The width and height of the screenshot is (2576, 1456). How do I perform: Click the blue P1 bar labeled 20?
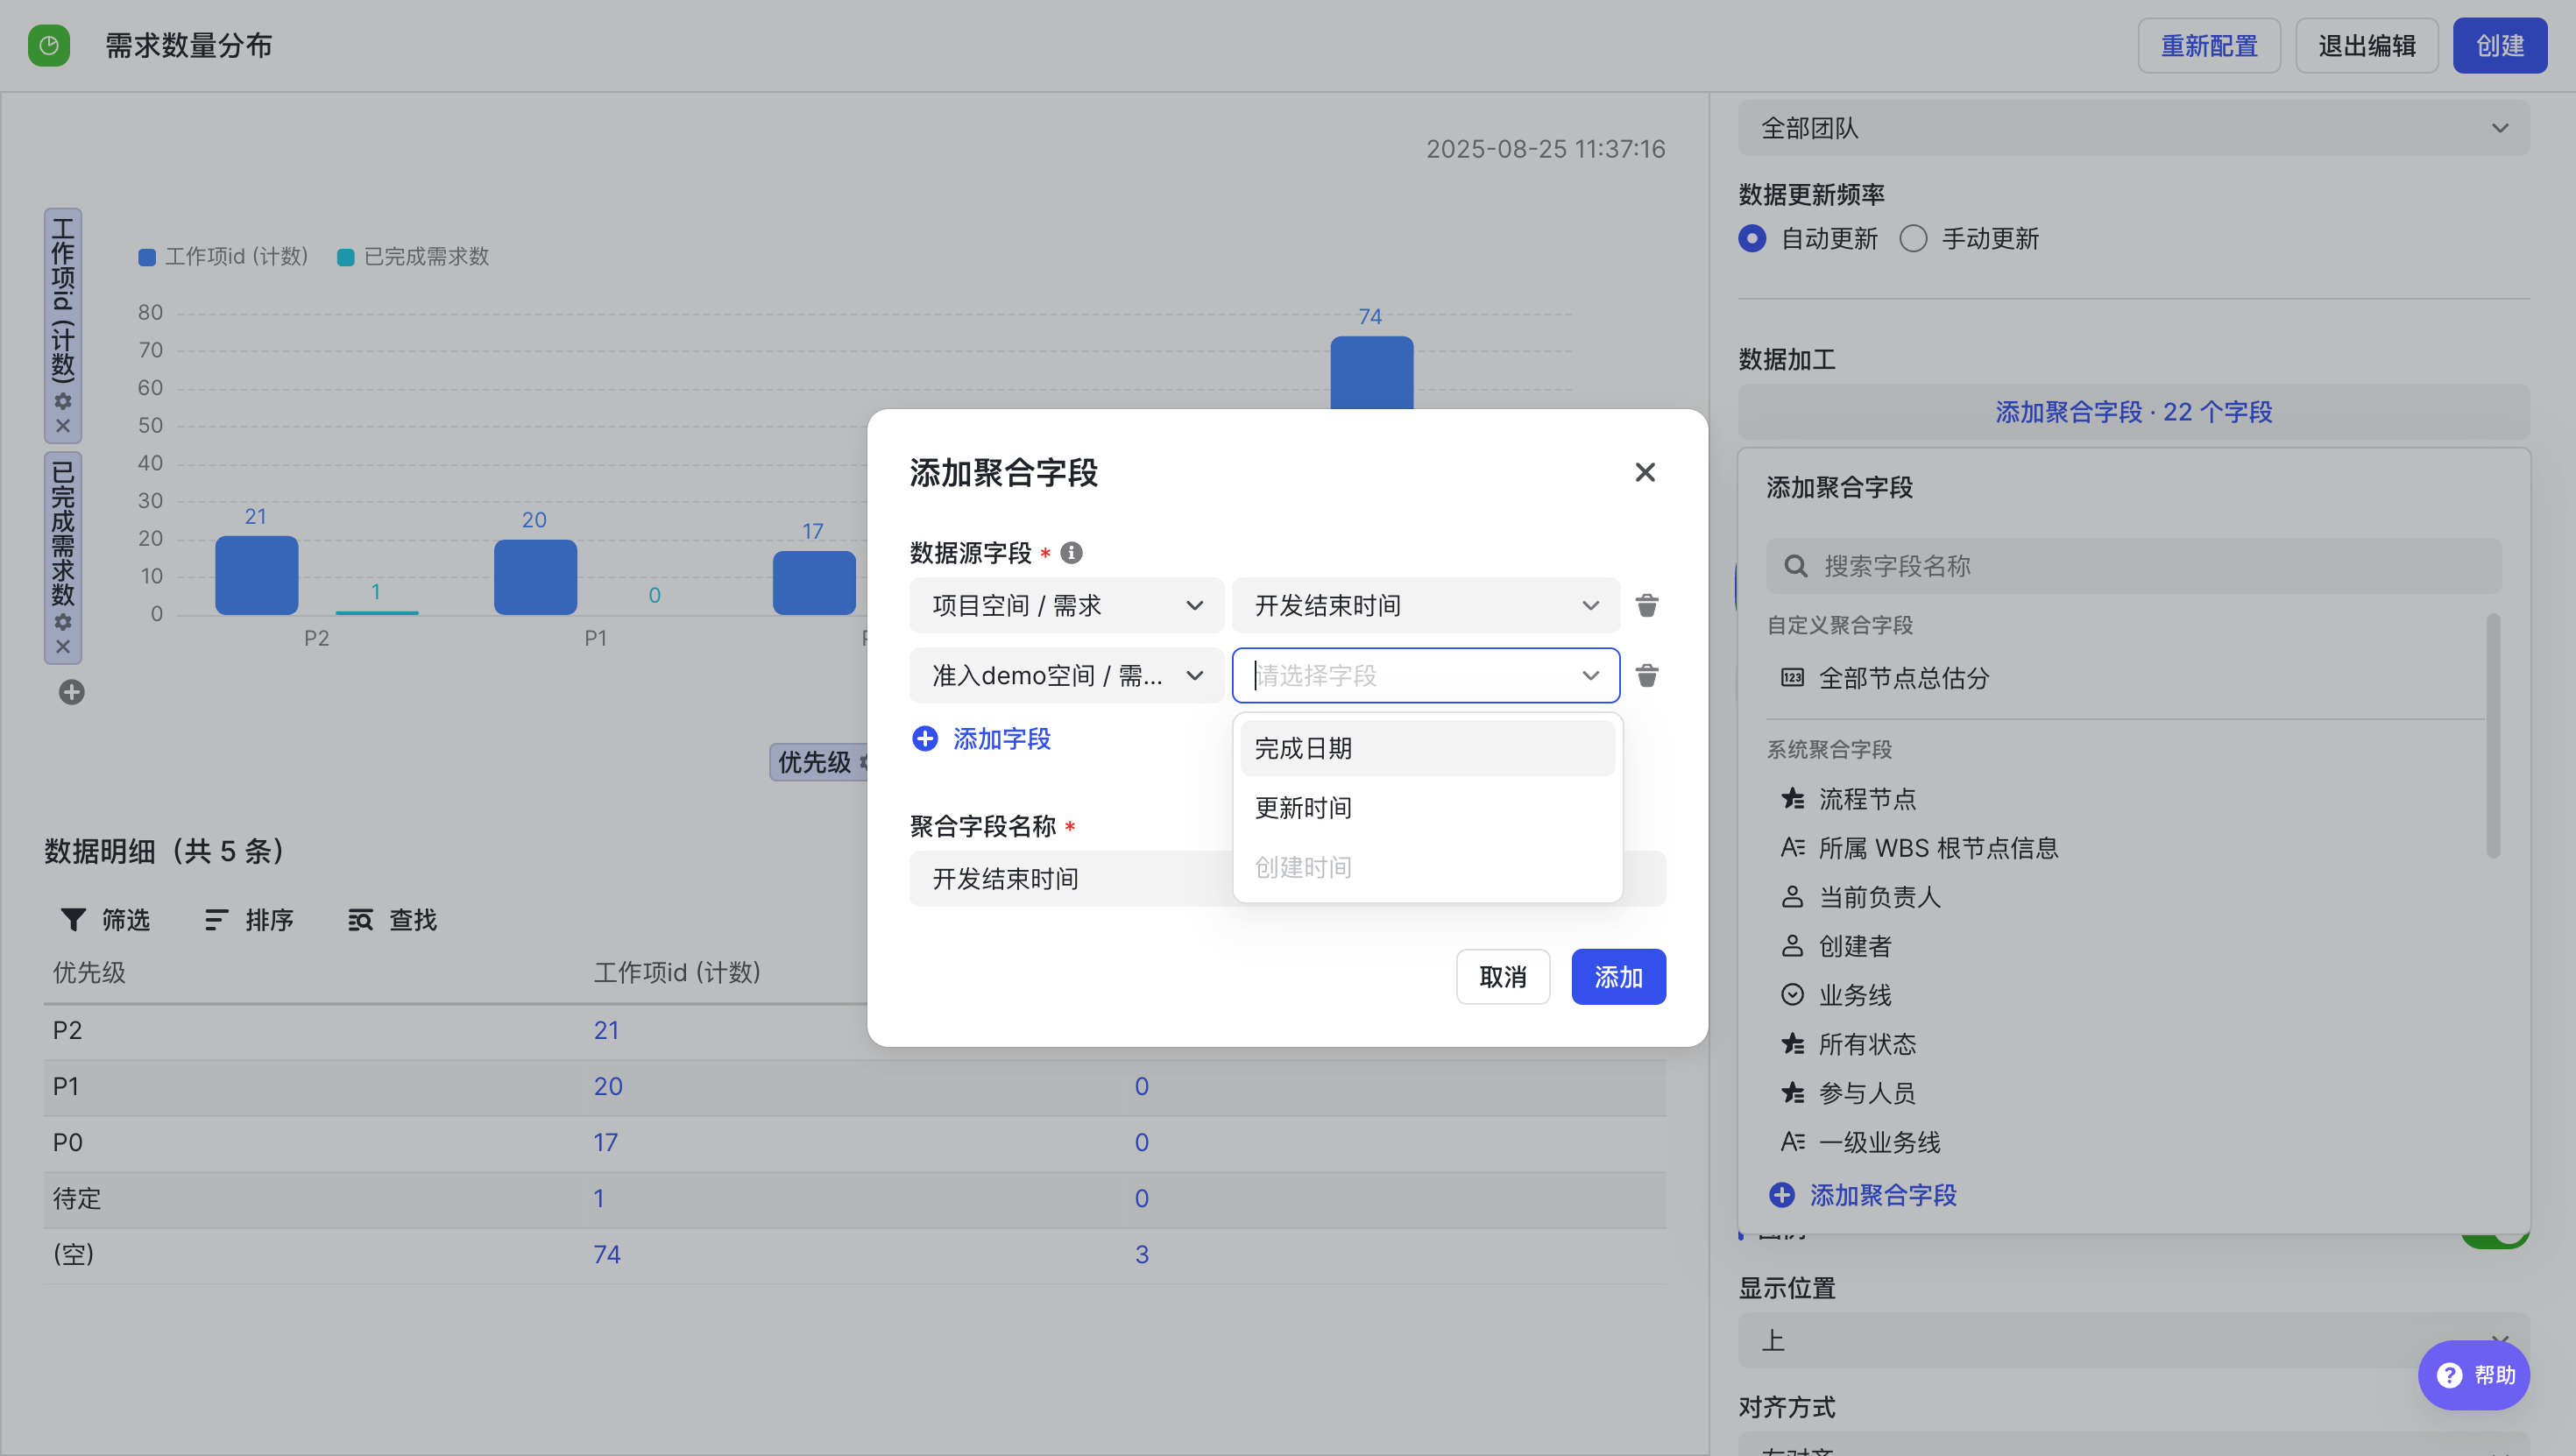tap(535, 577)
